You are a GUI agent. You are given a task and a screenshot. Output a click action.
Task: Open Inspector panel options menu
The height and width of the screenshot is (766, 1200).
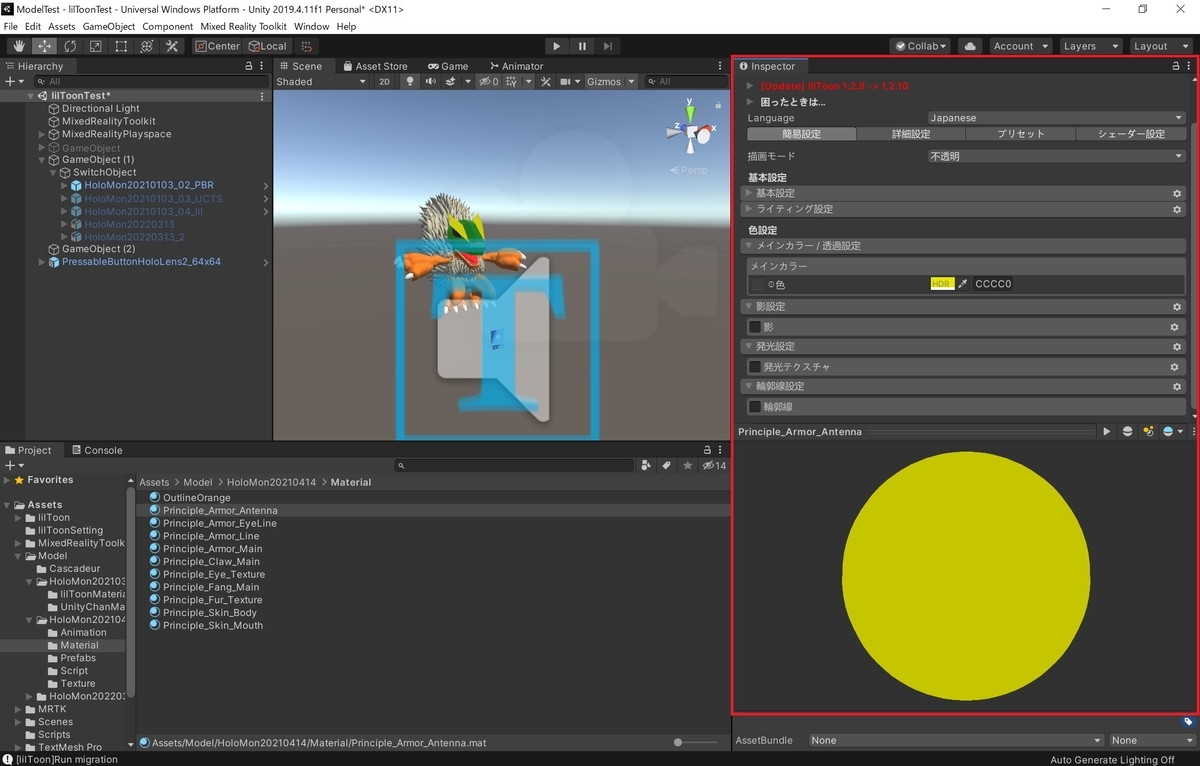tap(1190, 66)
